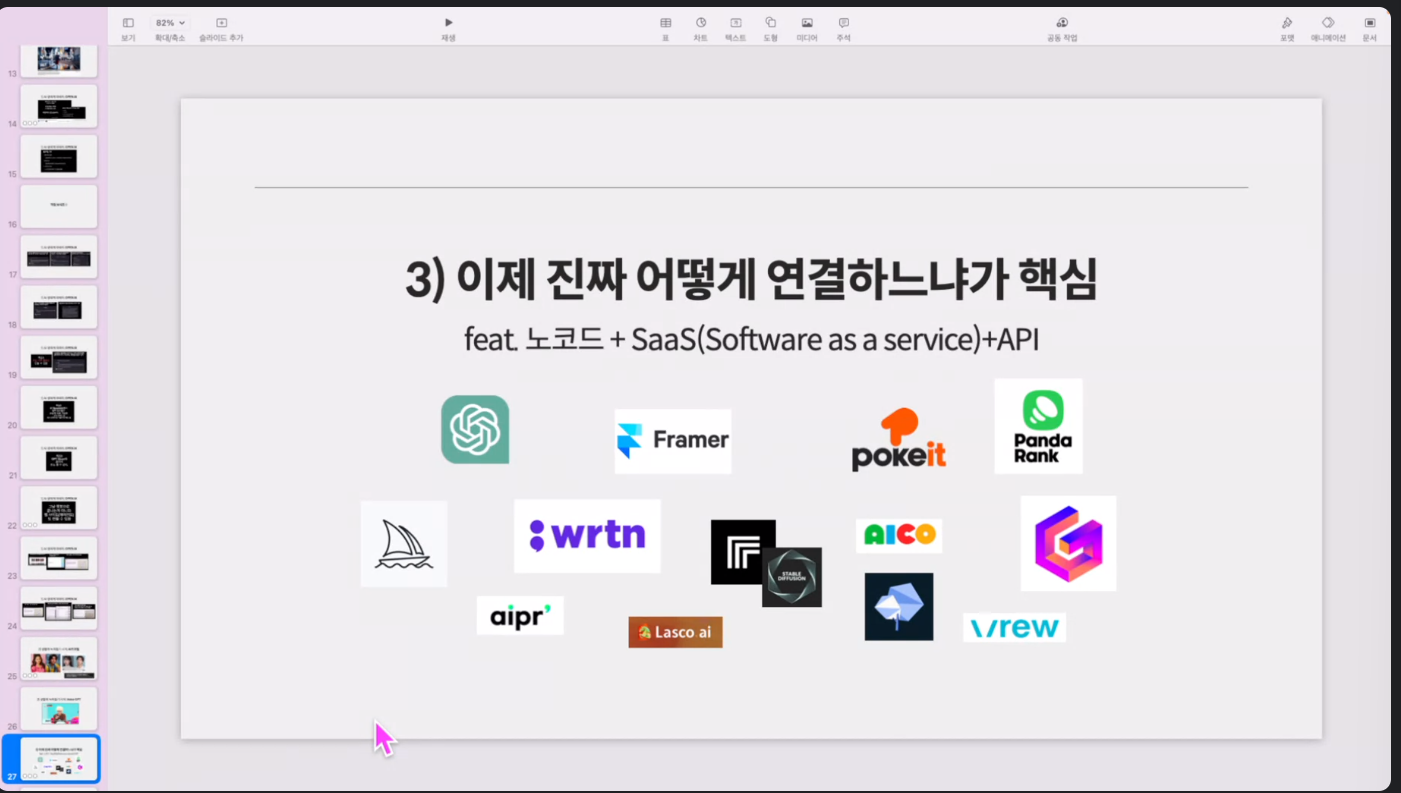Select slide 25 thumbnail with portraits

(59, 659)
